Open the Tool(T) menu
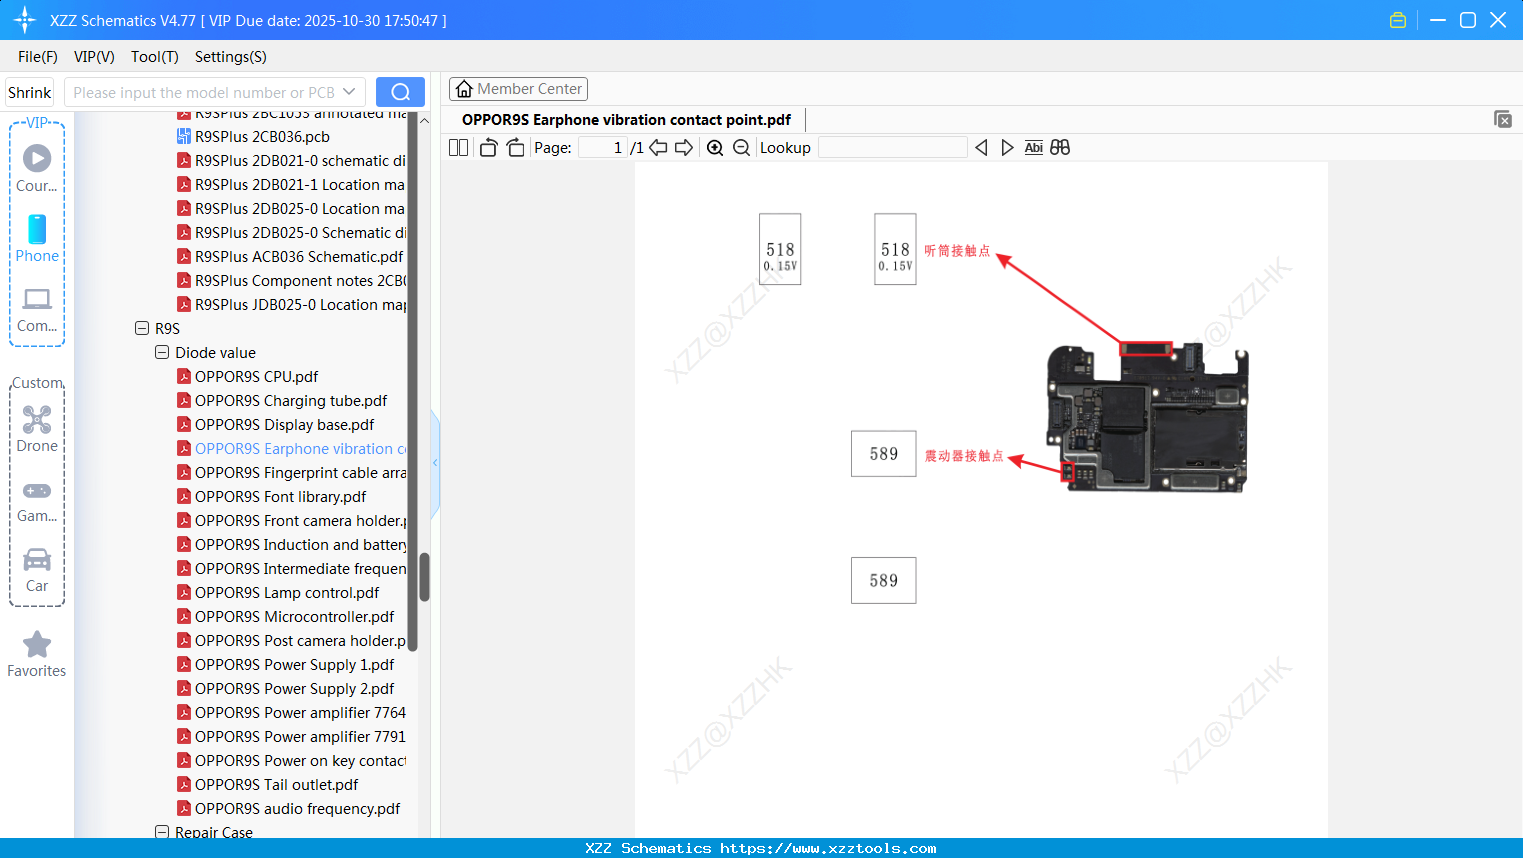 point(154,57)
